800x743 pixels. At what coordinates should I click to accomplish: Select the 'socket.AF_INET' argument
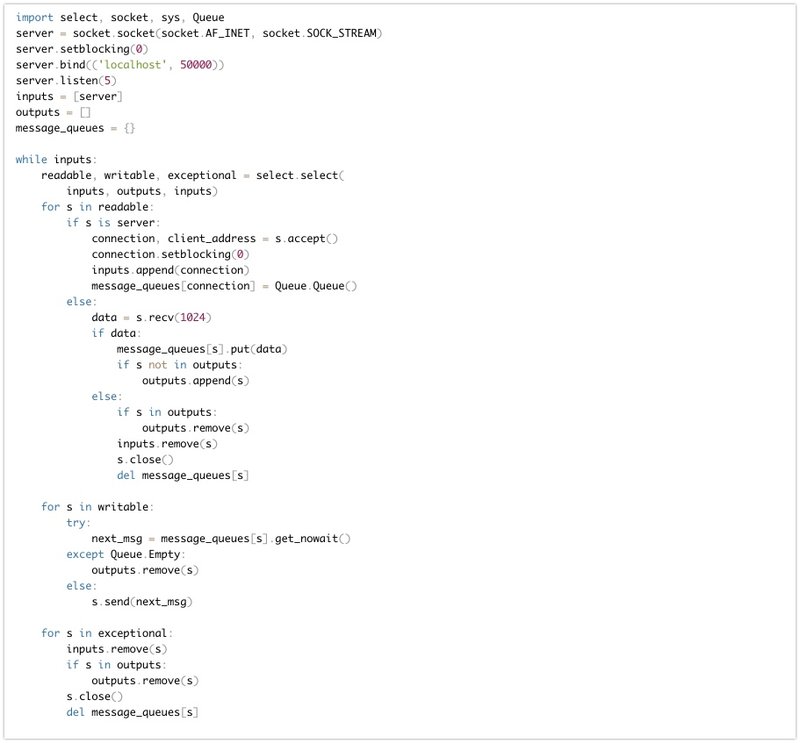(206, 33)
